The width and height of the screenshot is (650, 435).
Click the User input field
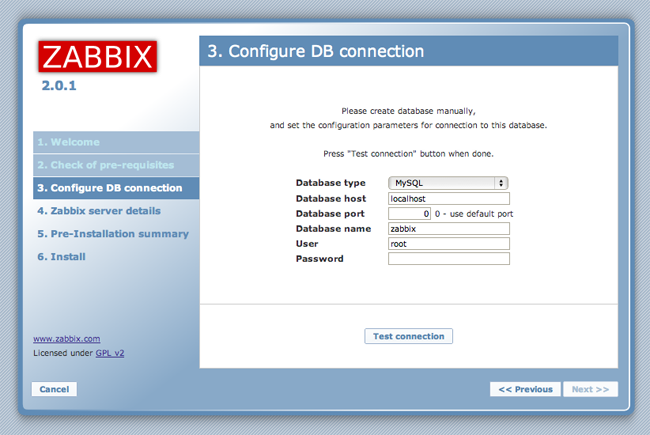click(x=448, y=244)
